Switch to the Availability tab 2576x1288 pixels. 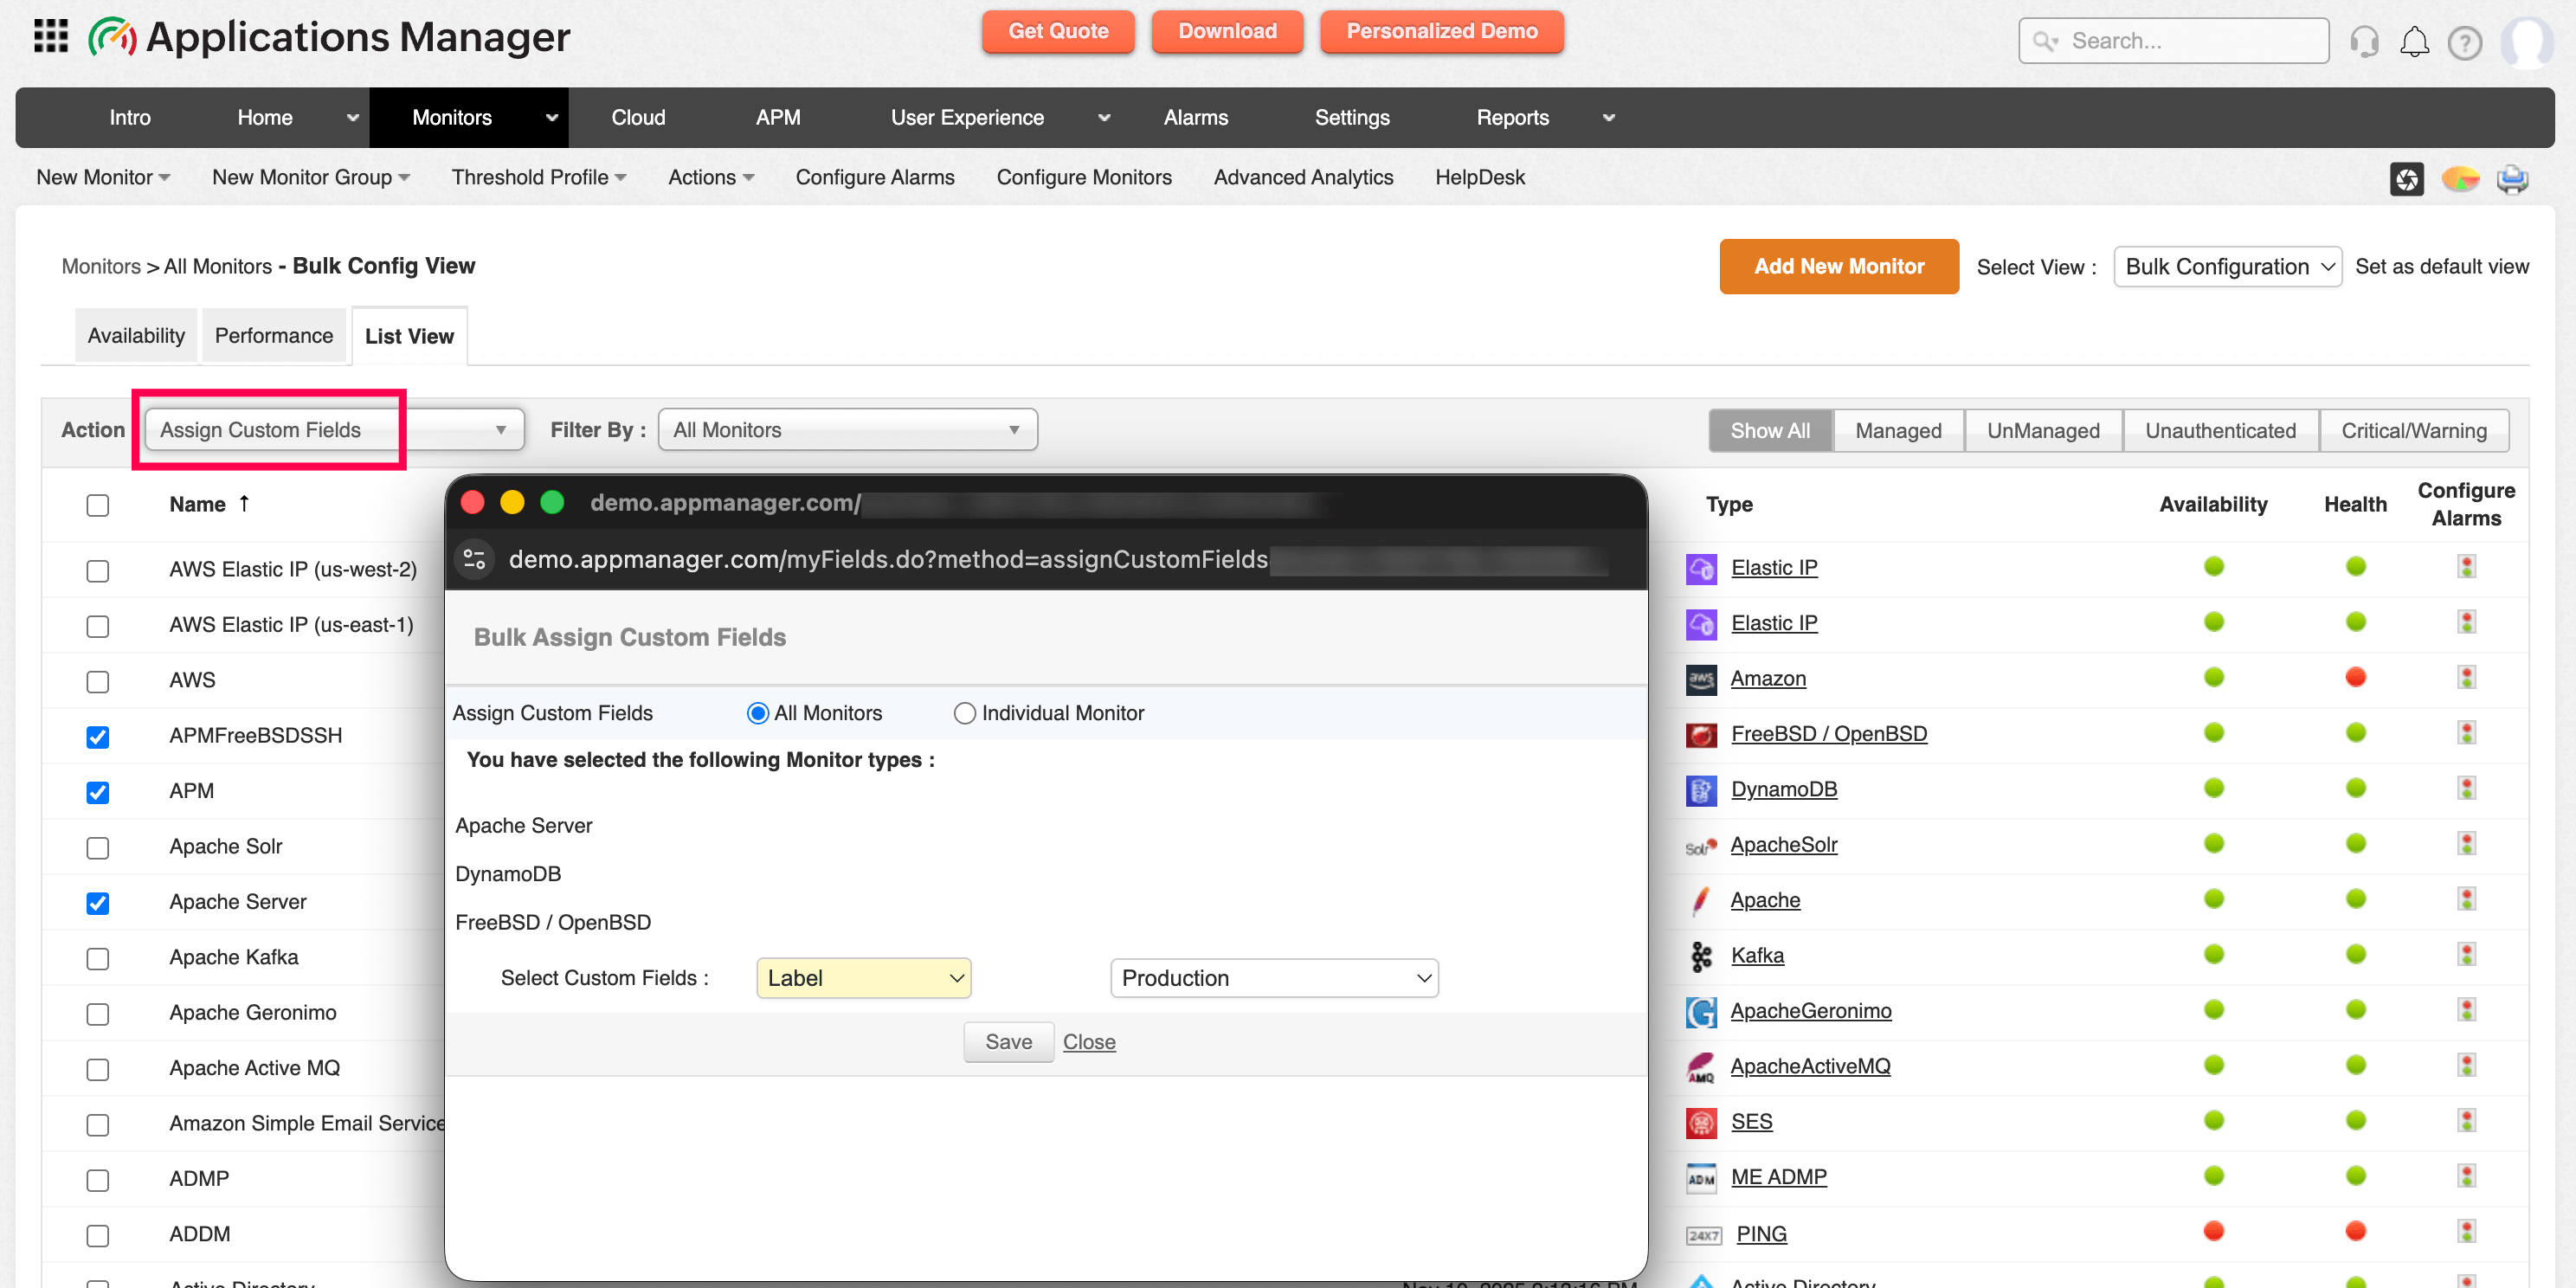point(136,336)
